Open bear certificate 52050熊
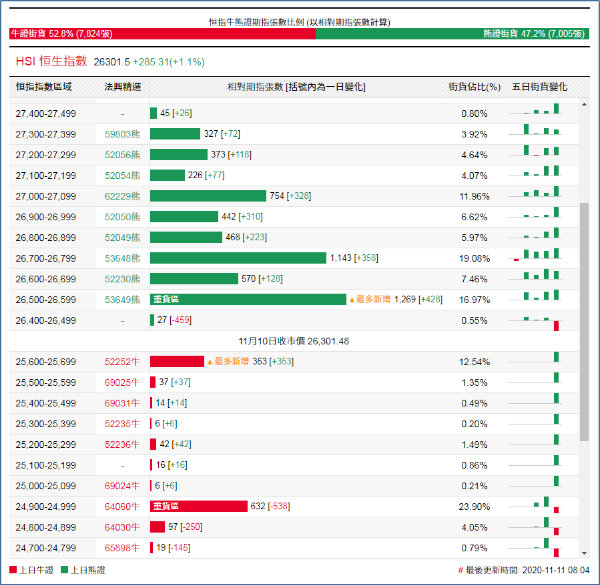 (x=122, y=217)
